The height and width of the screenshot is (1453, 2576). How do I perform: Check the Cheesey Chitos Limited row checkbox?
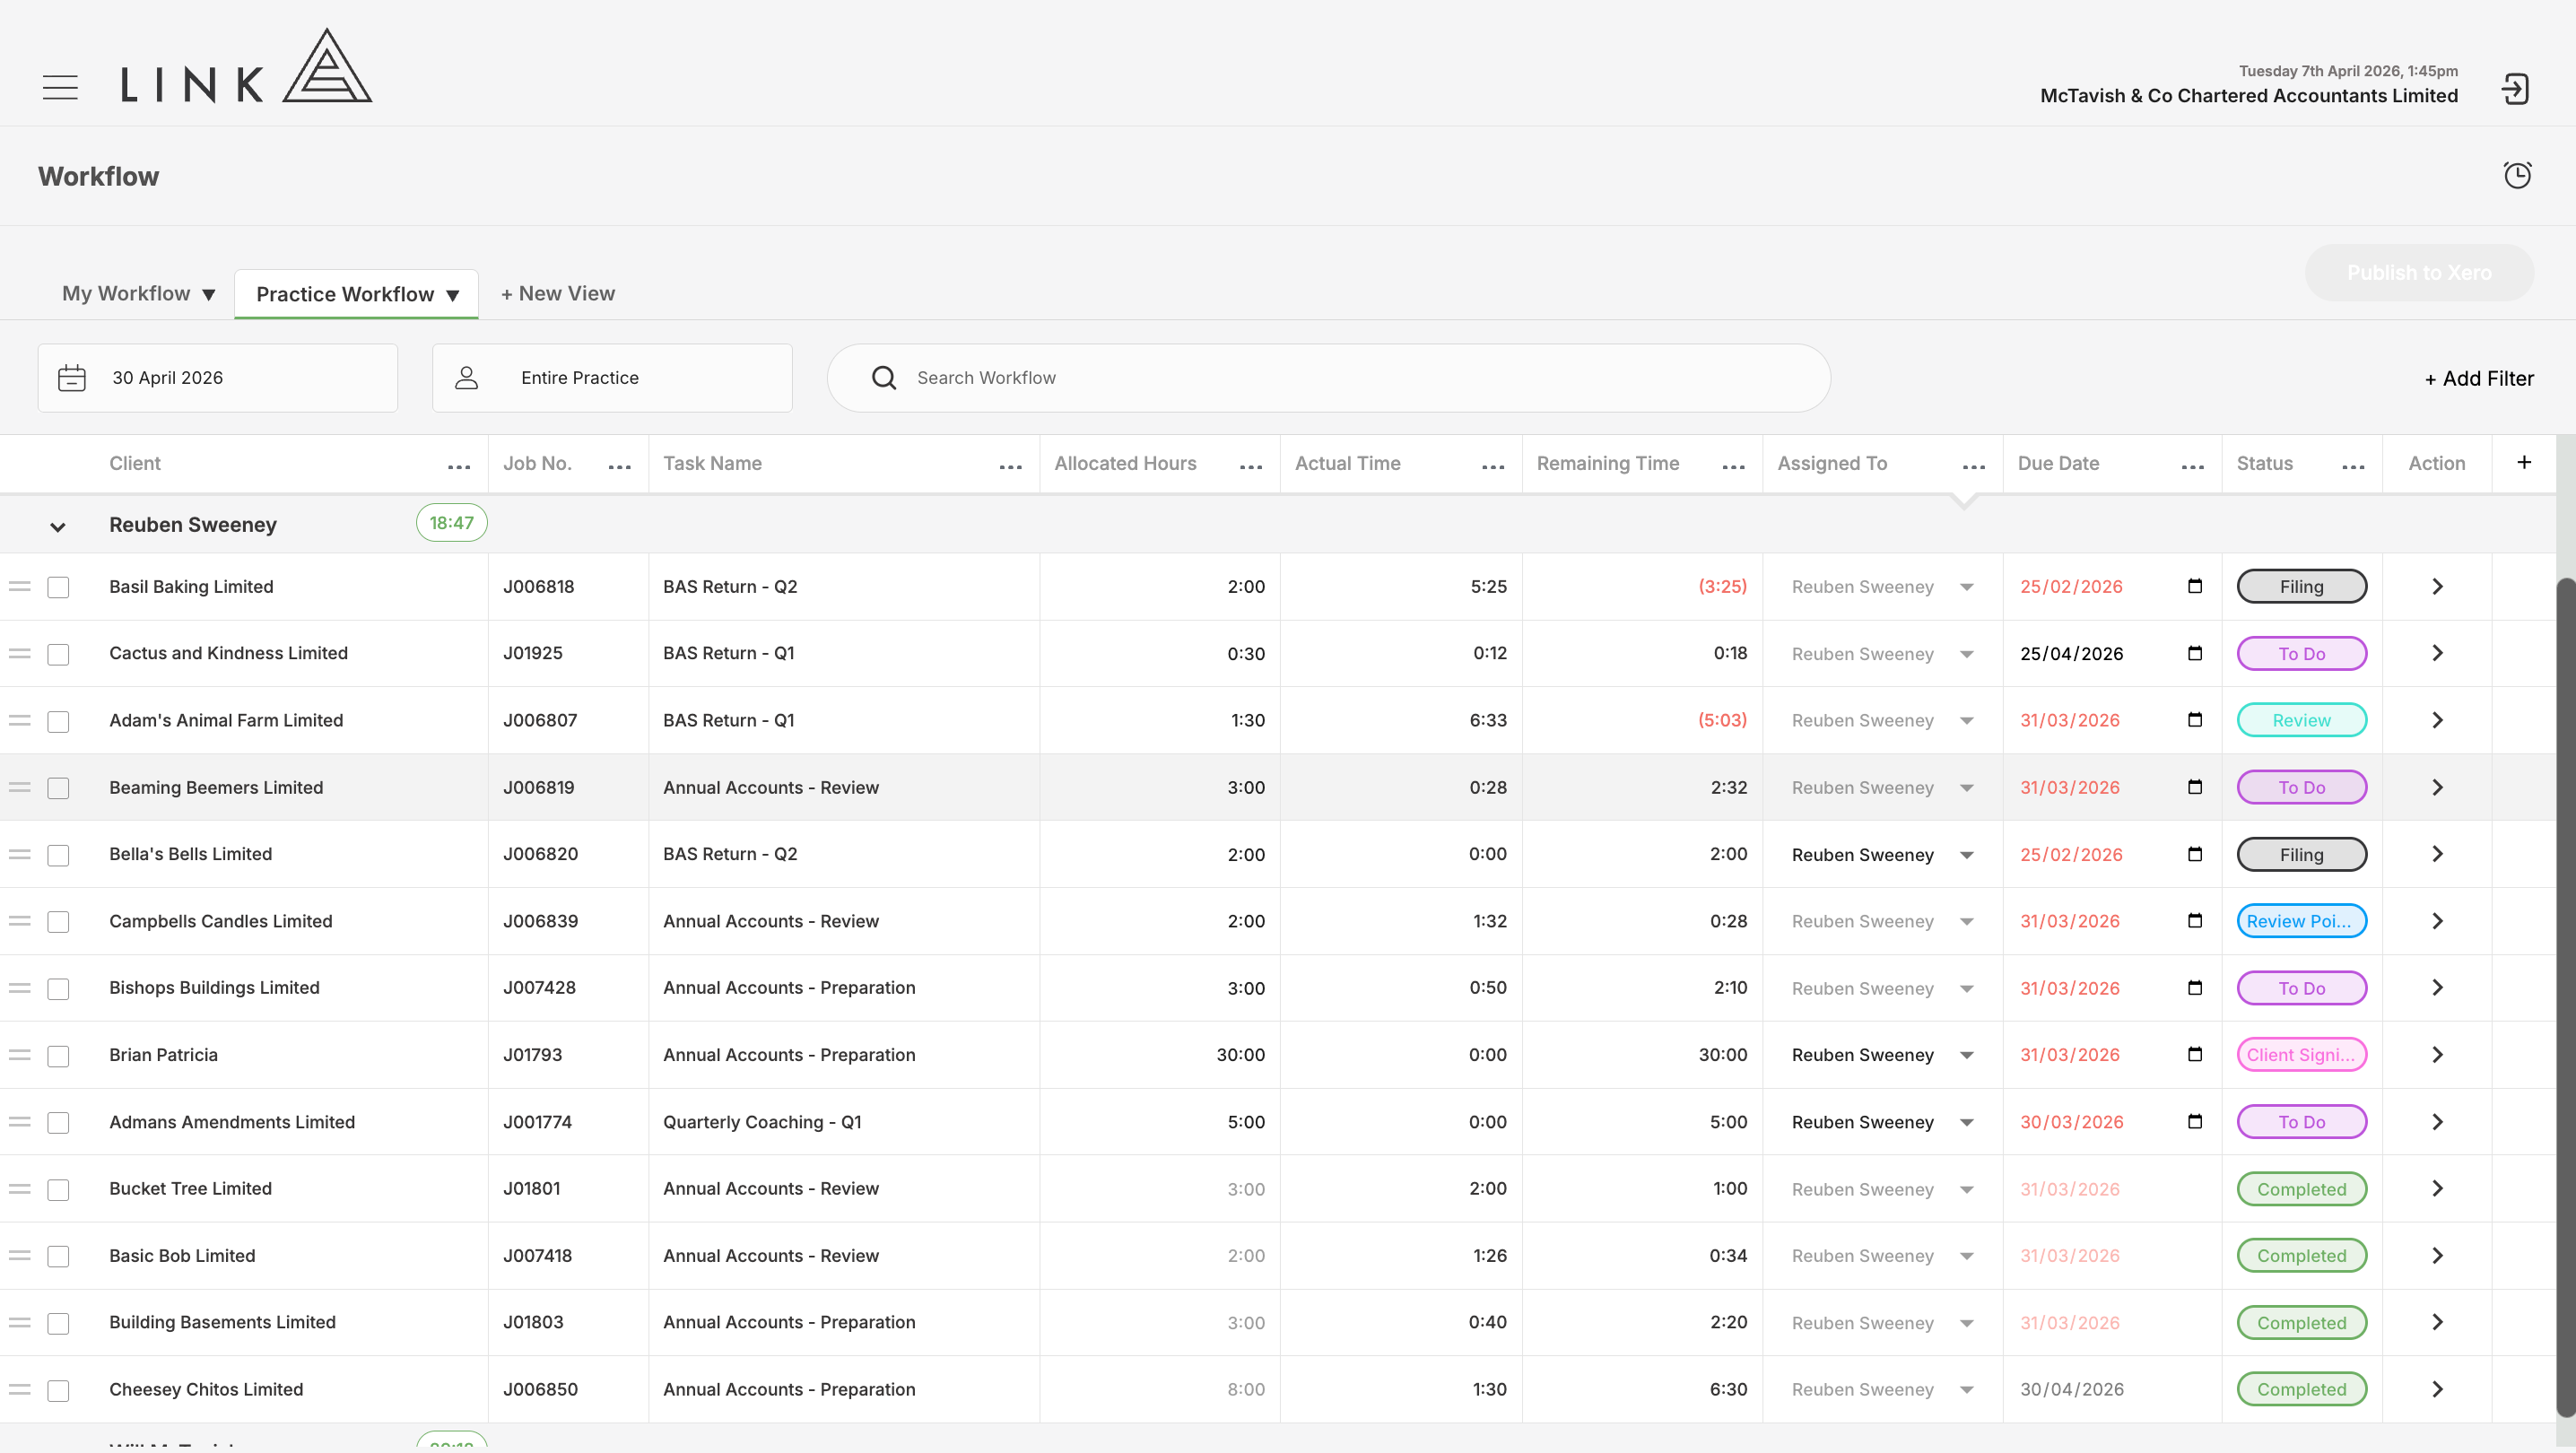pyautogui.click(x=59, y=1390)
